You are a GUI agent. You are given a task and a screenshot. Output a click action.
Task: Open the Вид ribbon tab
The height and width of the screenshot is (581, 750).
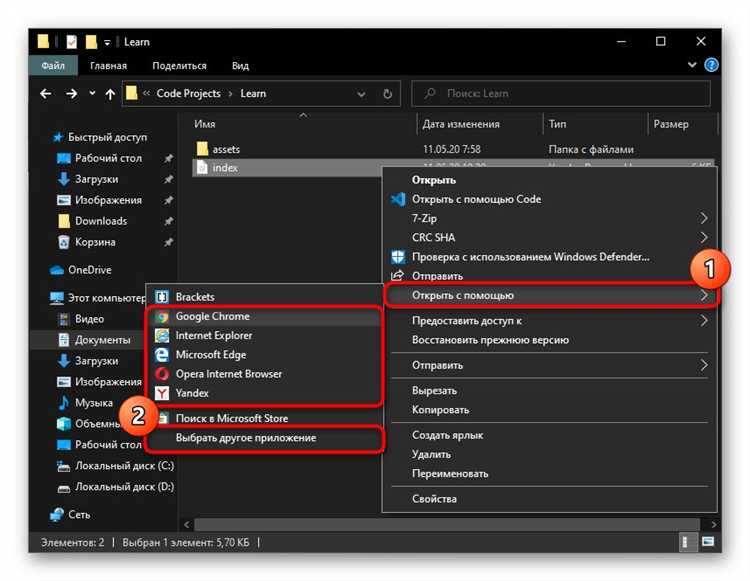[x=240, y=66]
